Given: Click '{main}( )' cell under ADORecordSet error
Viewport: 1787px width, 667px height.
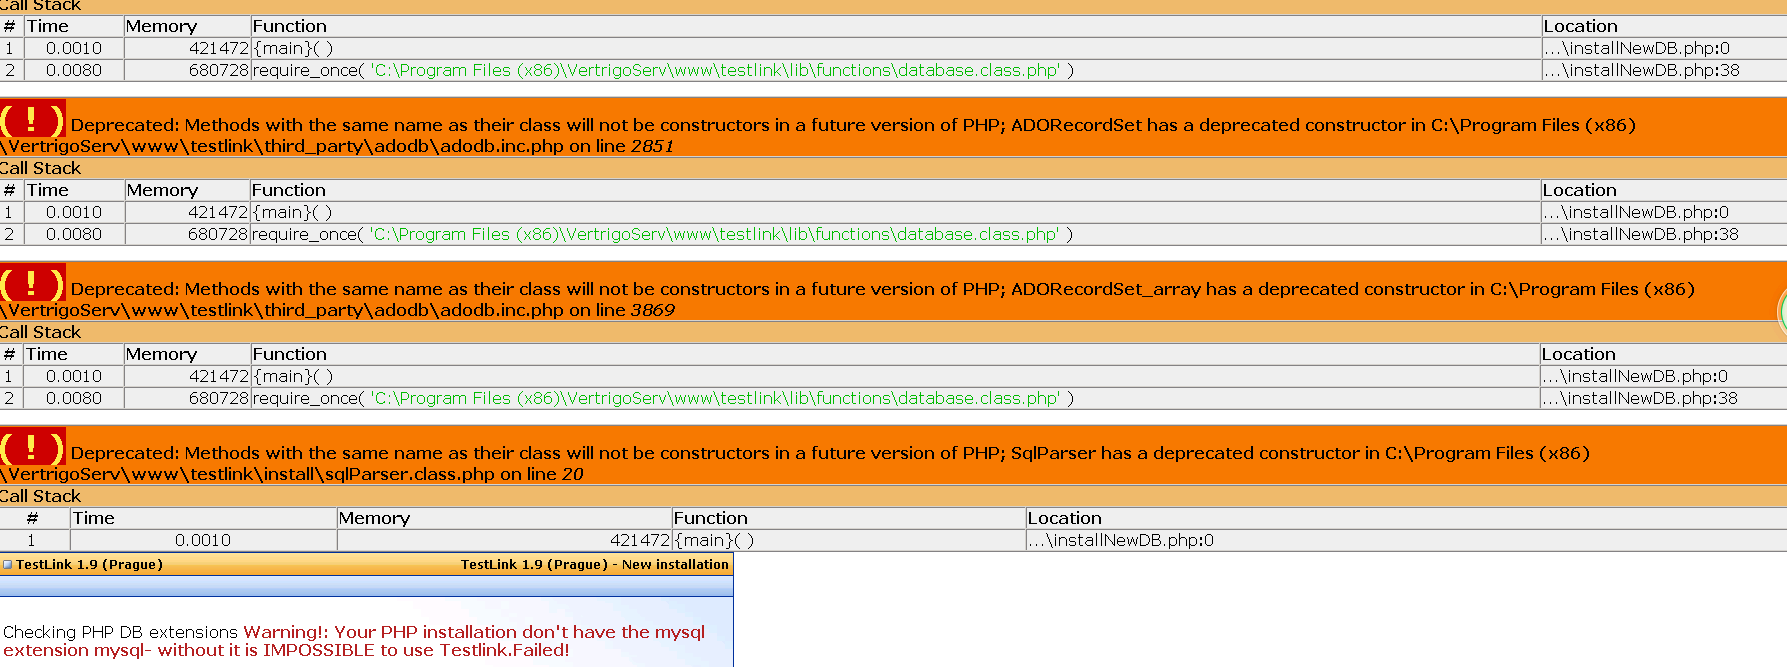Looking at the screenshot, I should tap(292, 212).
